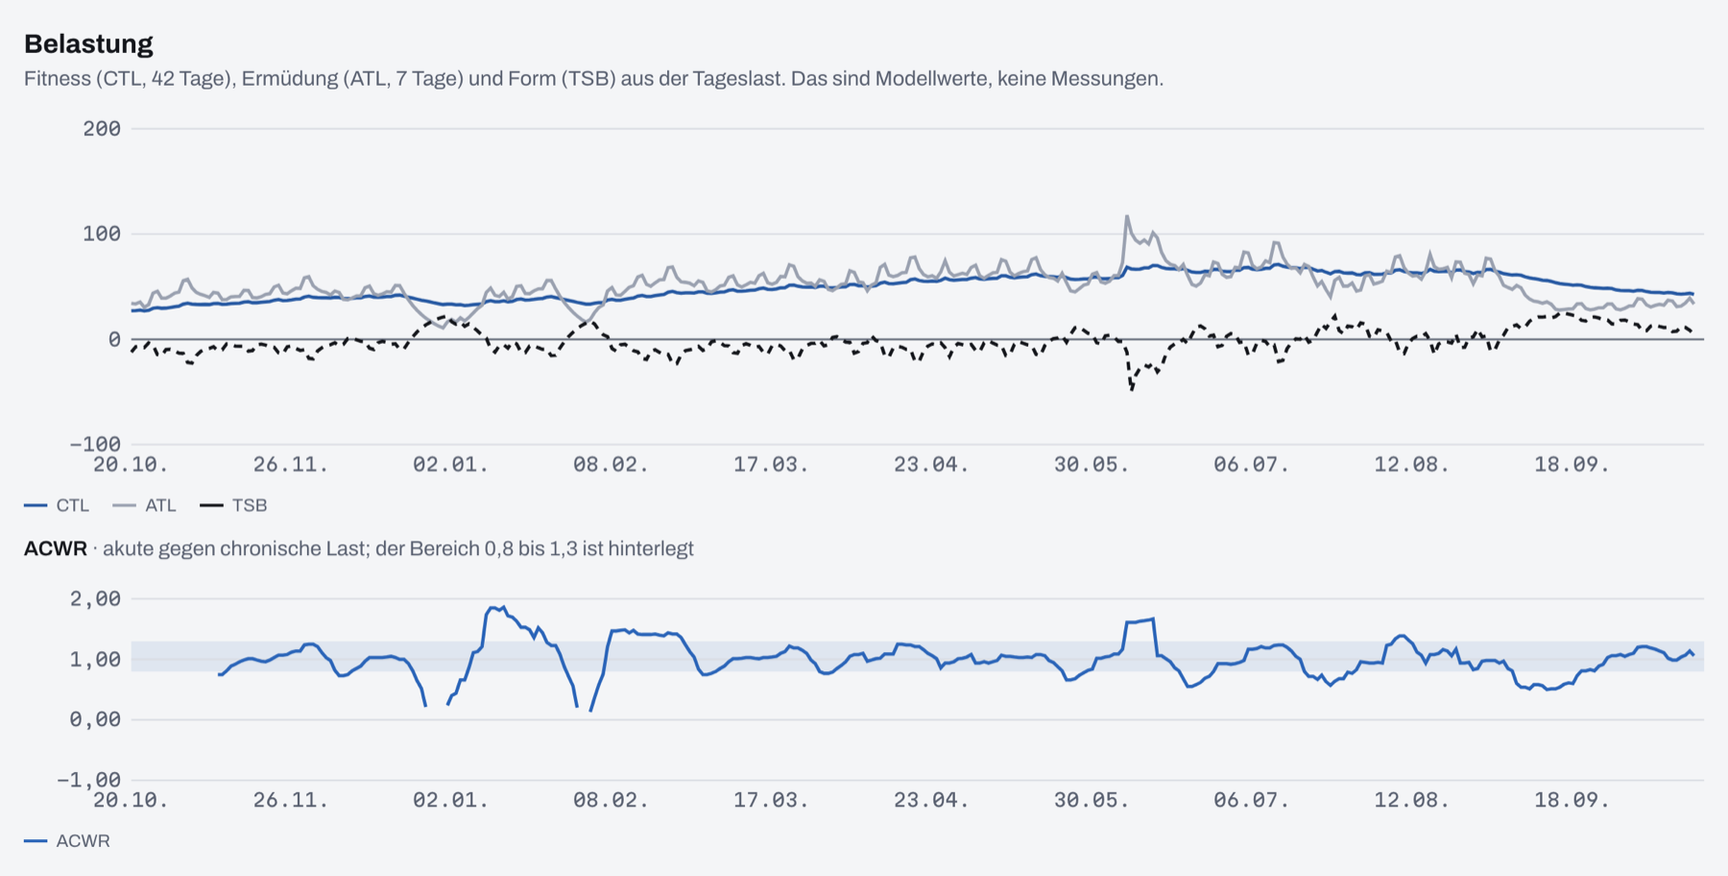Viewport: 1728px width, 876px height.
Task: Click the black TSB legend line swatch
Action: pyautogui.click(x=212, y=506)
